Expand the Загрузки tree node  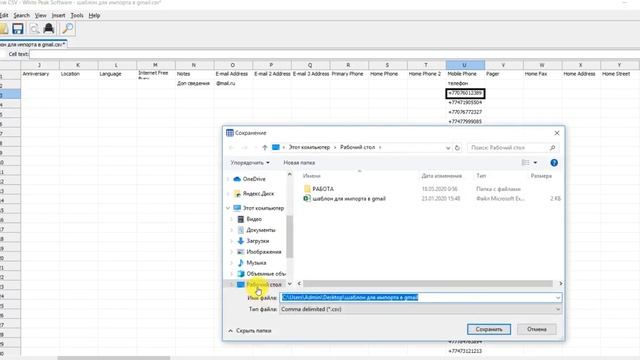coord(231,241)
